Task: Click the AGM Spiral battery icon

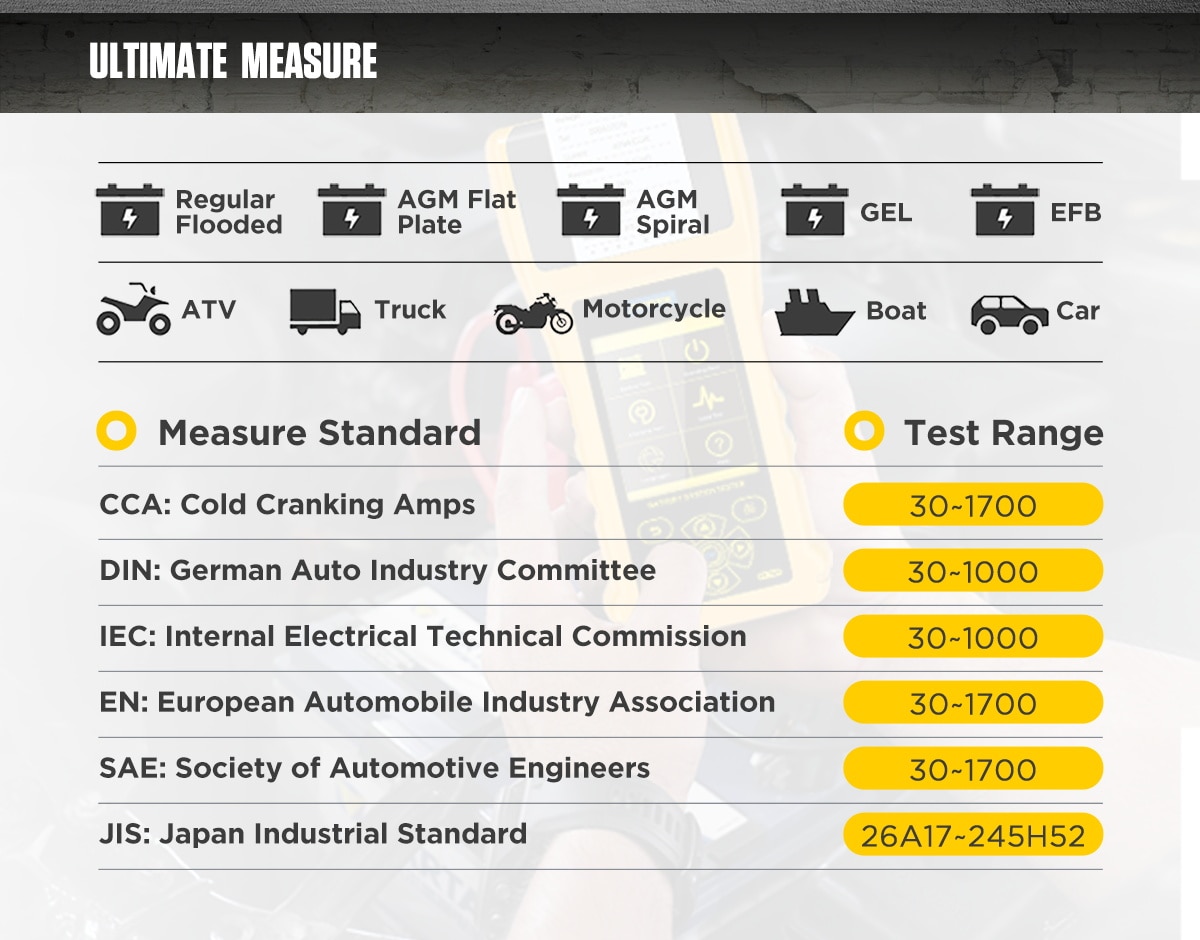Action: 590,210
